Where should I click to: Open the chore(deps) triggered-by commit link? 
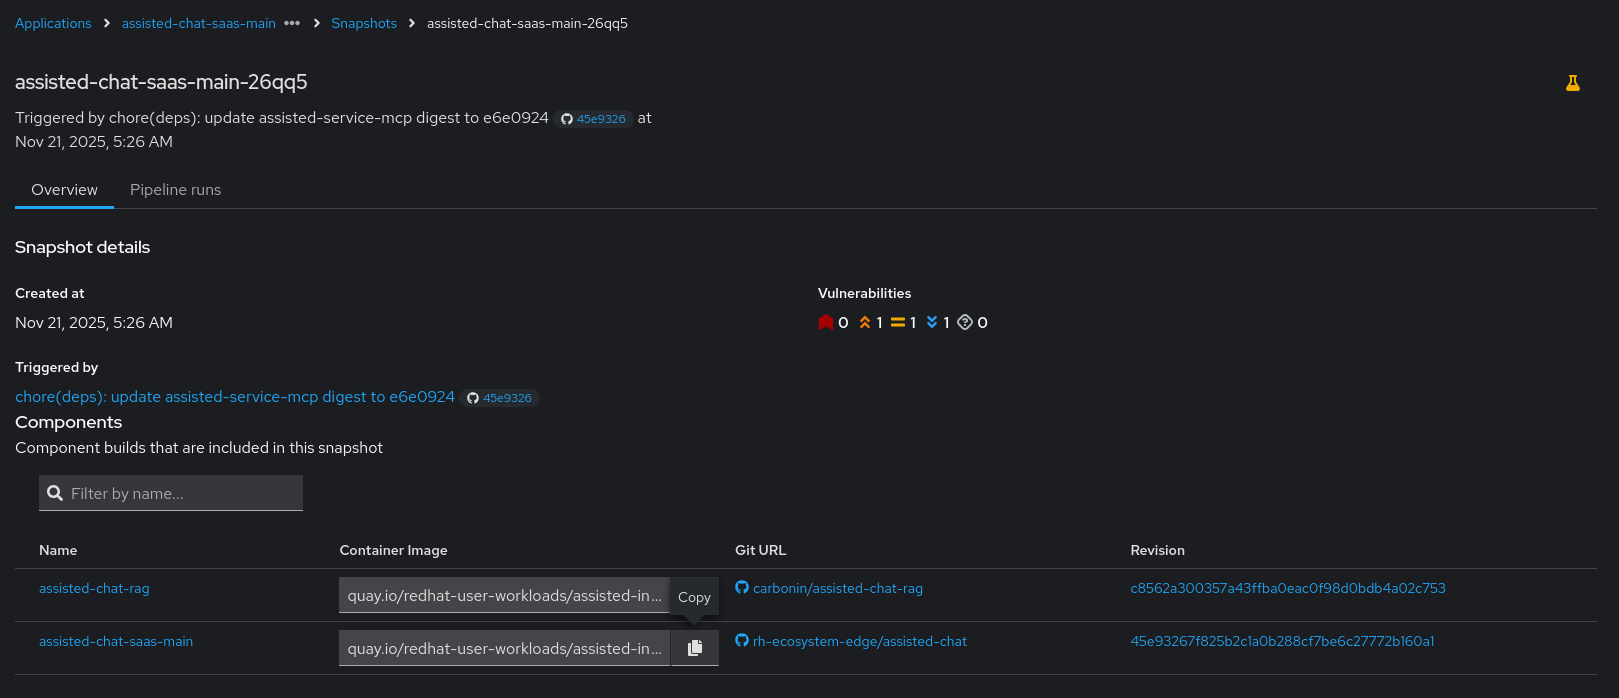coord(235,397)
